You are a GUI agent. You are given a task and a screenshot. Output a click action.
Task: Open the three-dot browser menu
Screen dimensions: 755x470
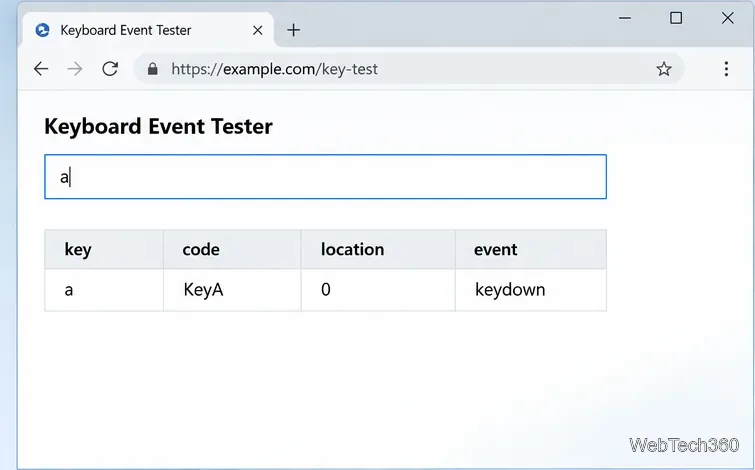pyautogui.click(x=726, y=69)
